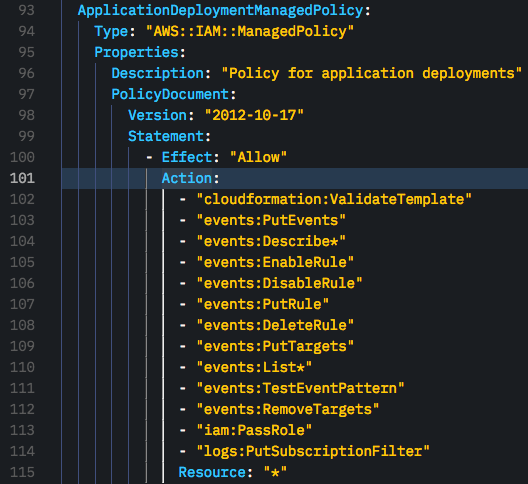Screen dimensions: 528x484
Task: Click the "events:DeleteRule" entry
Action: pos(275,325)
